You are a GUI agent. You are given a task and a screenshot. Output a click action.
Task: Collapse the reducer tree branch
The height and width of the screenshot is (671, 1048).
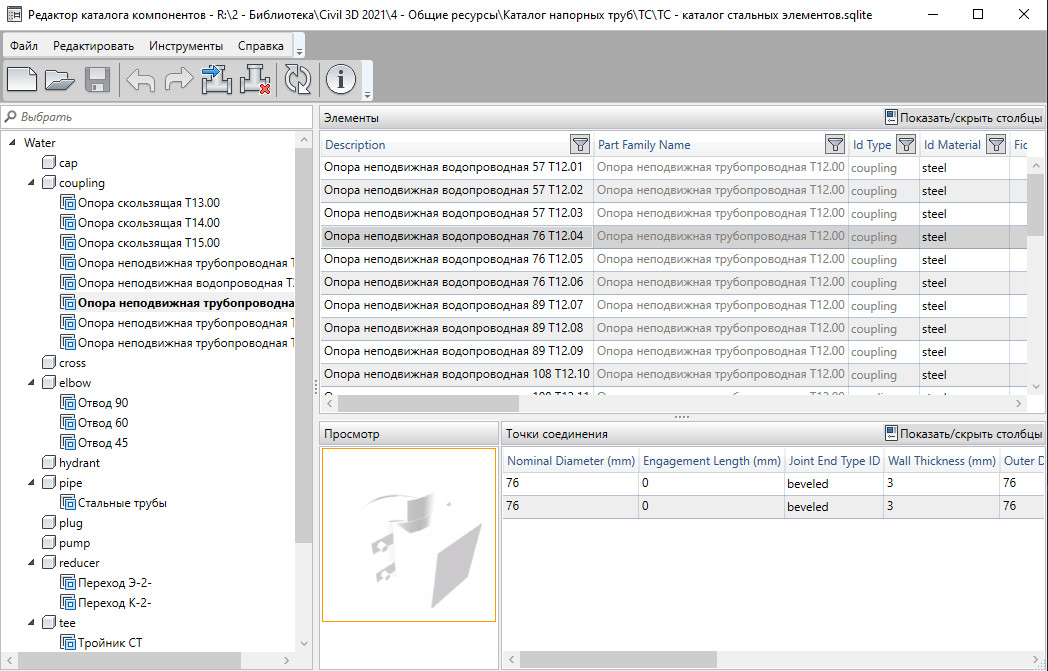click(x=31, y=563)
